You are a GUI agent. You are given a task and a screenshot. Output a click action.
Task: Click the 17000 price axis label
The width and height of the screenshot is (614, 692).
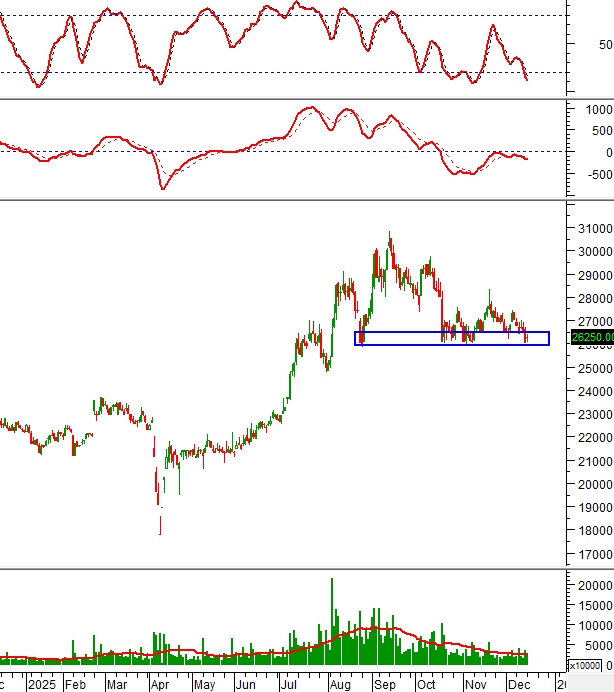[x=592, y=554]
